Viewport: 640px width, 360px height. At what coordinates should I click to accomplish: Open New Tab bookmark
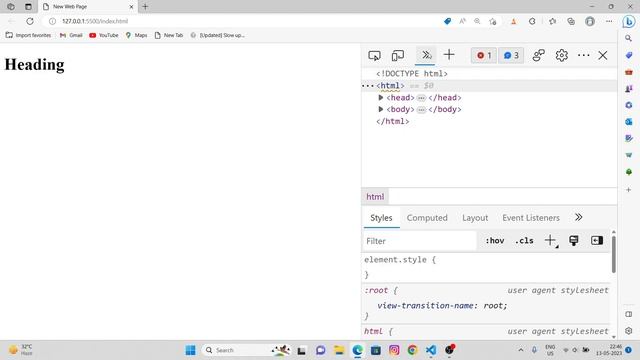click(169, 35)
